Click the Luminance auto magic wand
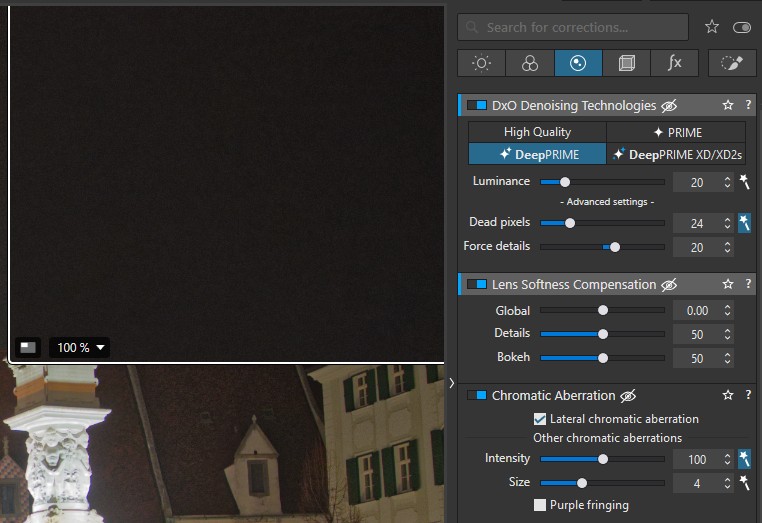The image size is (762, 523). click(x=745, y=182)
